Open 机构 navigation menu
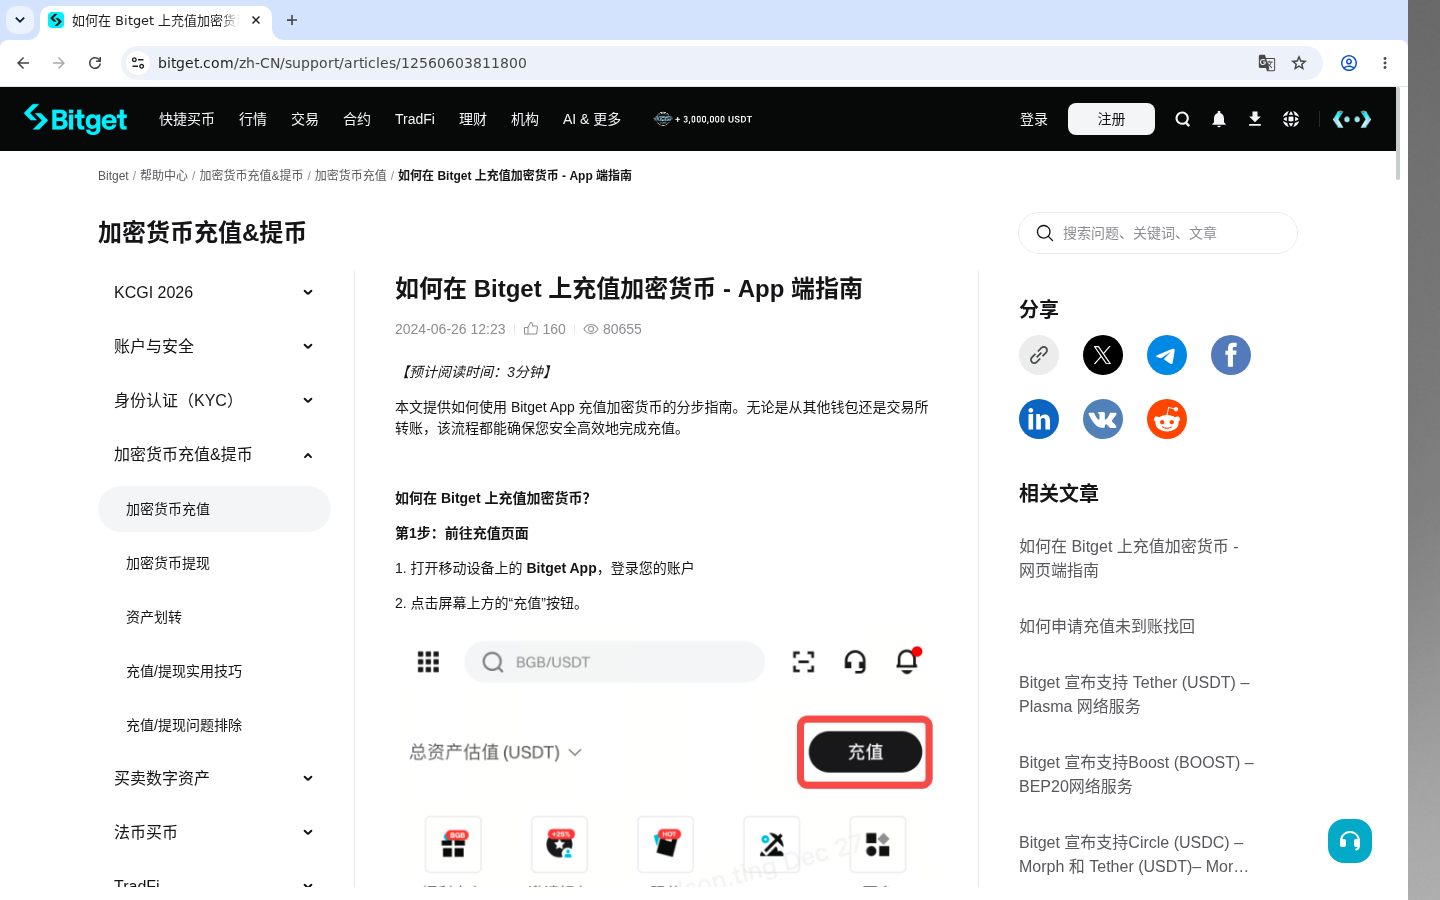The height and width of the screenshot is (900, 1440). coord(525,119)
